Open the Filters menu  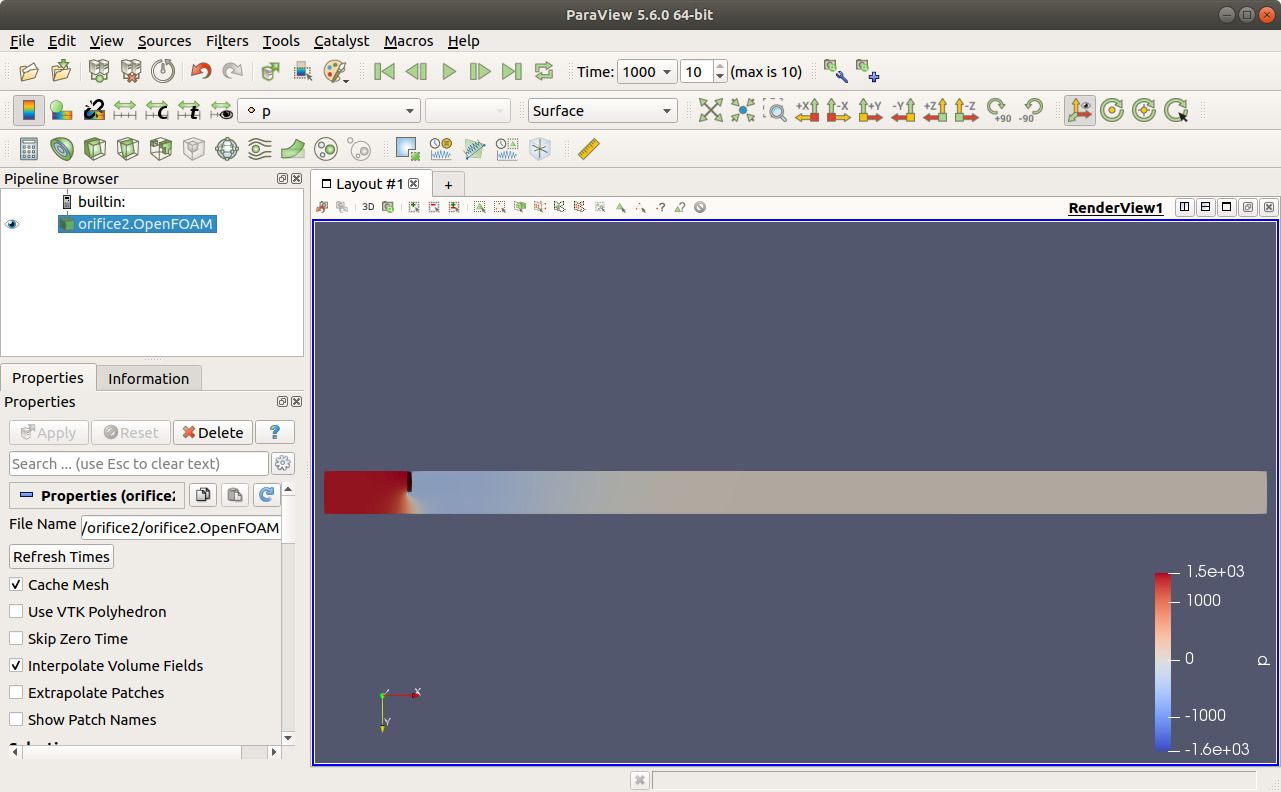tap(227, 41)
